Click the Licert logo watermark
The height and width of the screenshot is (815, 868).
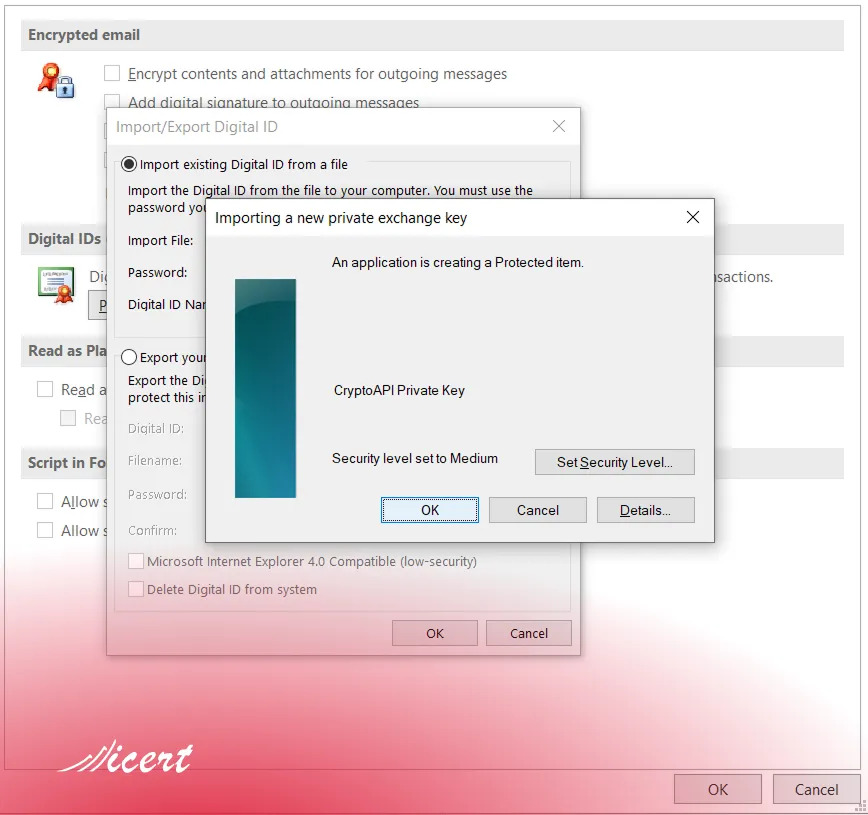pyautogui.click(x=126, y=760)
